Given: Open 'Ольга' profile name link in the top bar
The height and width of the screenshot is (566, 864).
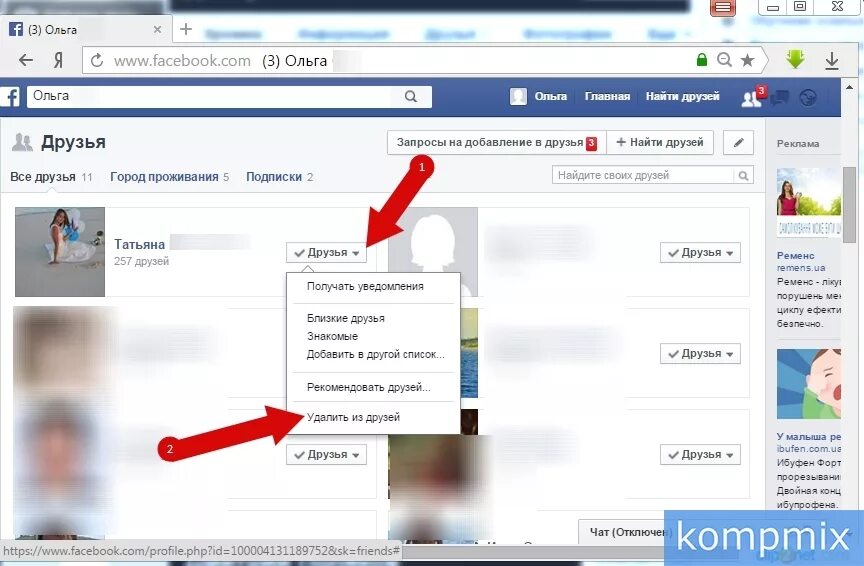Looking at the screenshot, I should click(550, 96).
